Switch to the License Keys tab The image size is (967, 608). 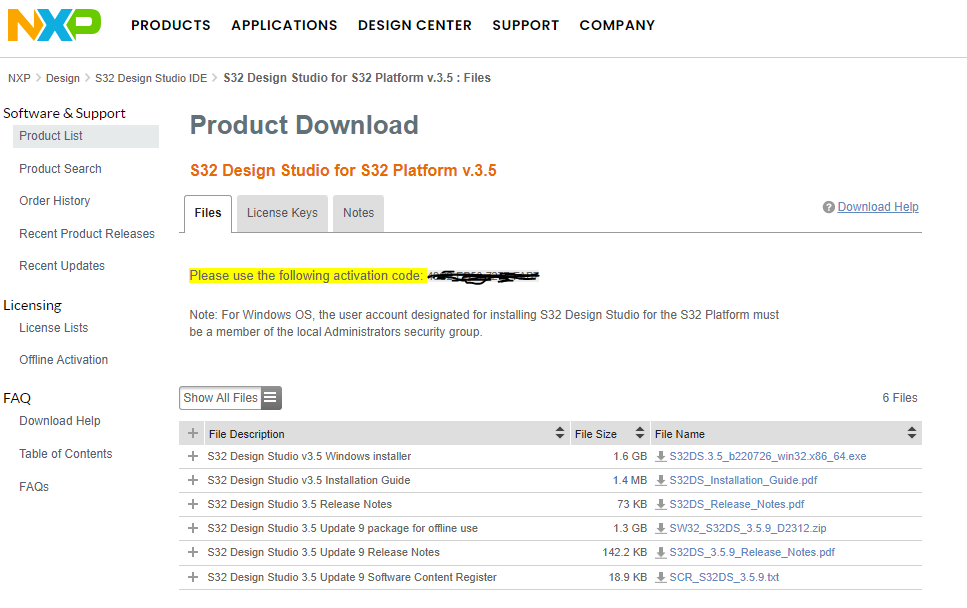[x=282, y=213]
